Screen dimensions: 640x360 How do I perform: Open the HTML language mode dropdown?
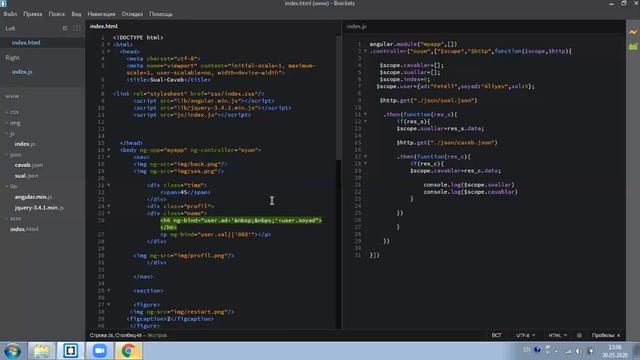tap(558, 335)
